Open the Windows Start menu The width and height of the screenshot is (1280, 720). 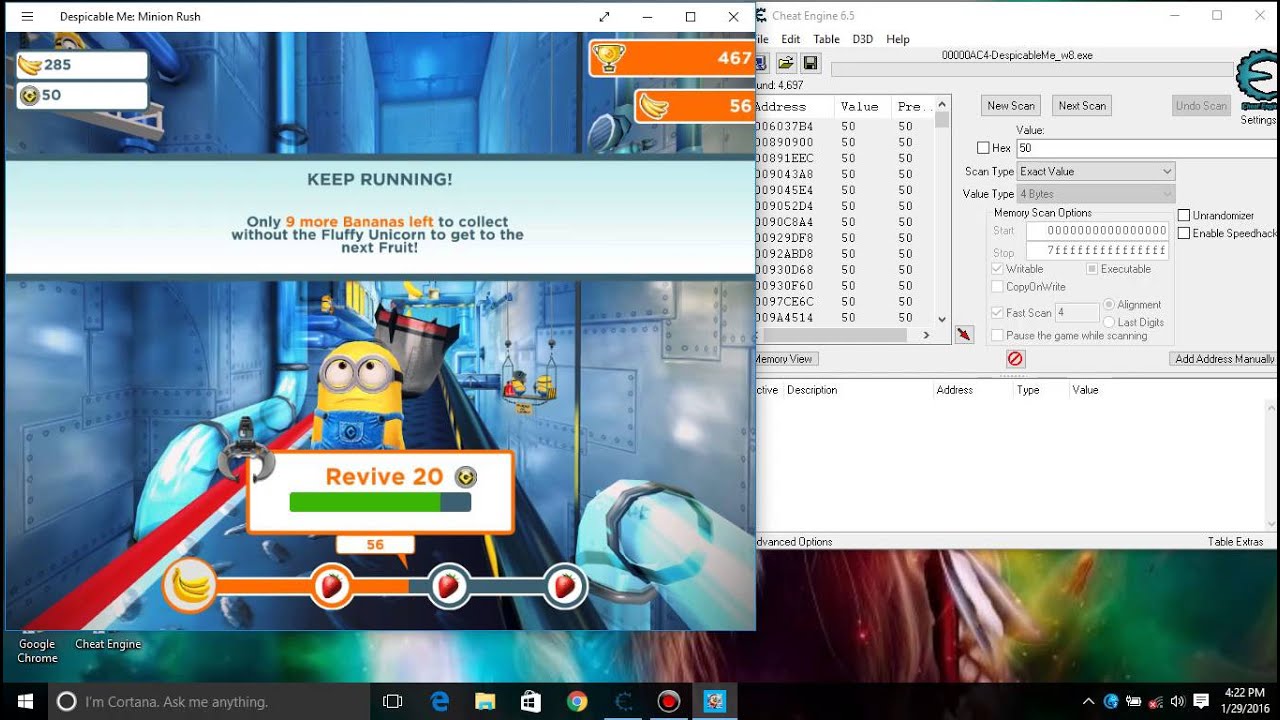point(24,701)
